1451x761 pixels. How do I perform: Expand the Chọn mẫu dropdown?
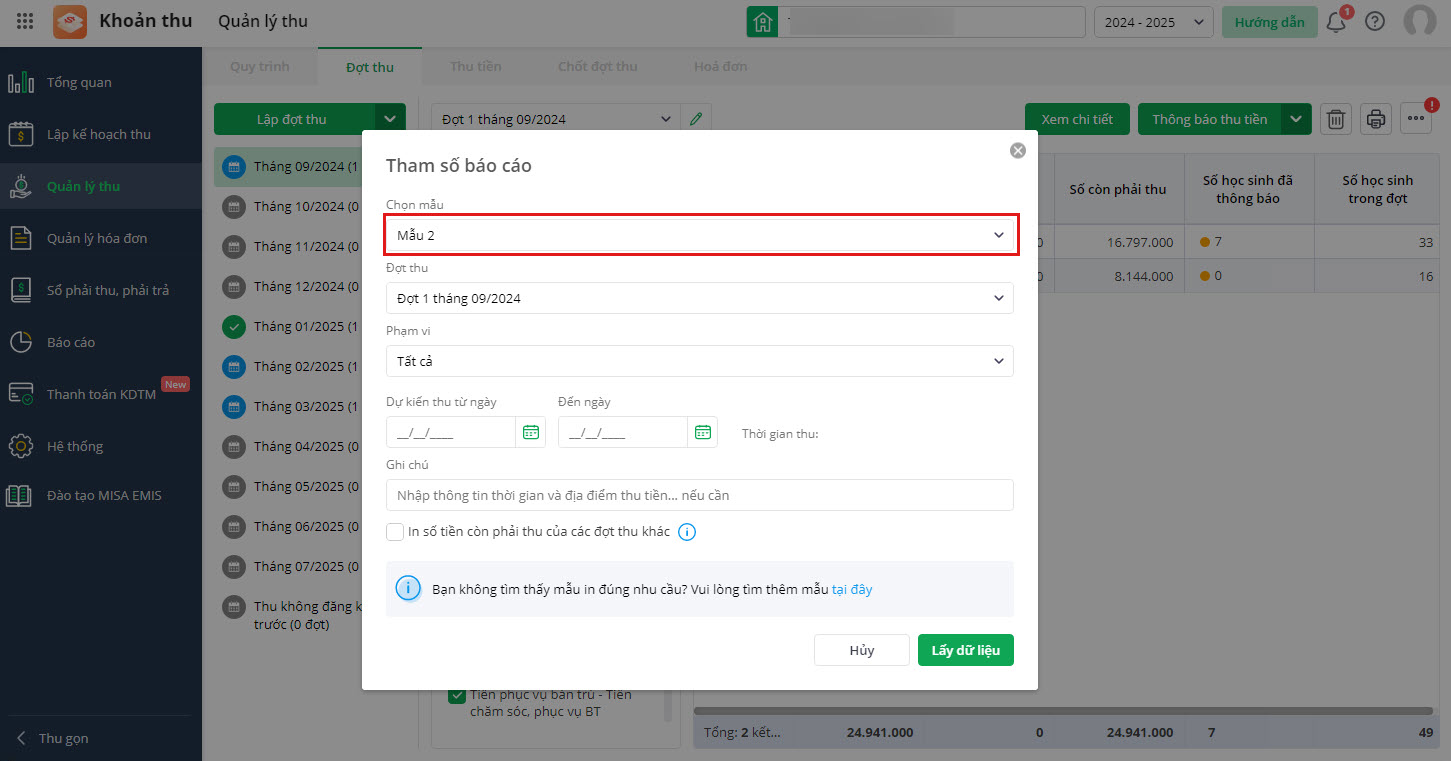701,235
